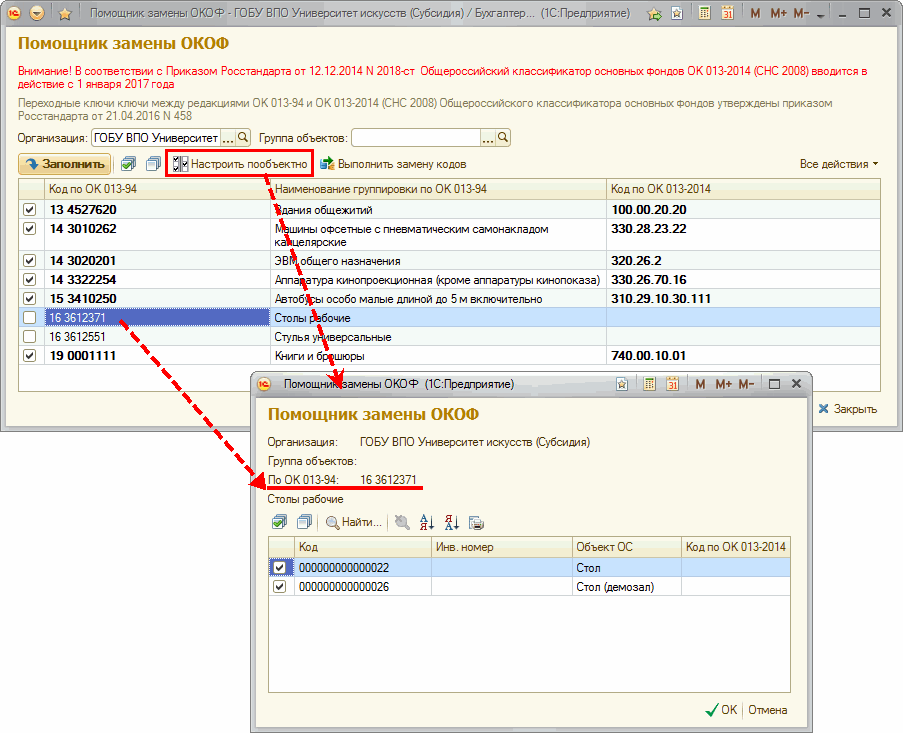Cancel search icon in dialog toolbar
Image resolution: width=903 pixels, height=733 pixels.
coord(401,522)
